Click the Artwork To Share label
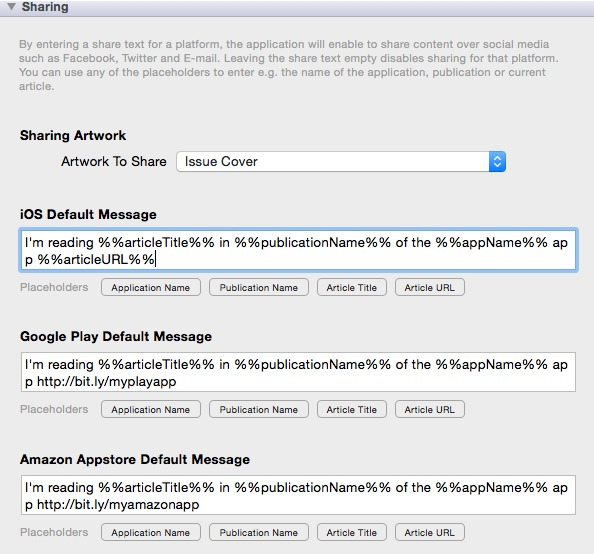 coord(114,161)
